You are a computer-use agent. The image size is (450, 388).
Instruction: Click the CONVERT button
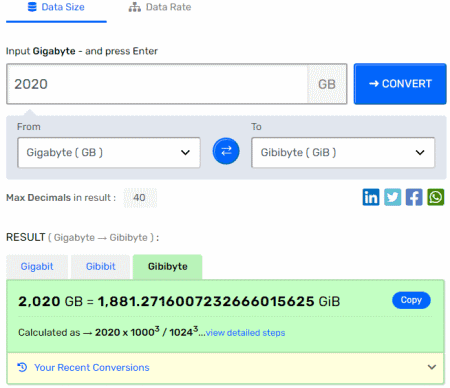(400, 84)
